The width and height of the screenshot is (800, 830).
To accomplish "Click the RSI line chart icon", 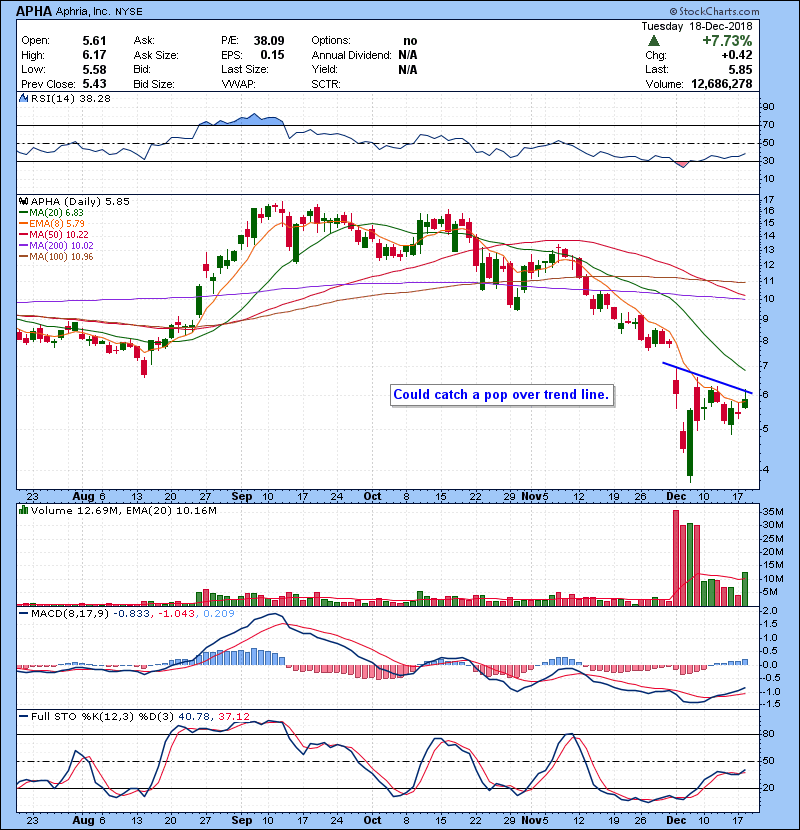I will (23, 98).
